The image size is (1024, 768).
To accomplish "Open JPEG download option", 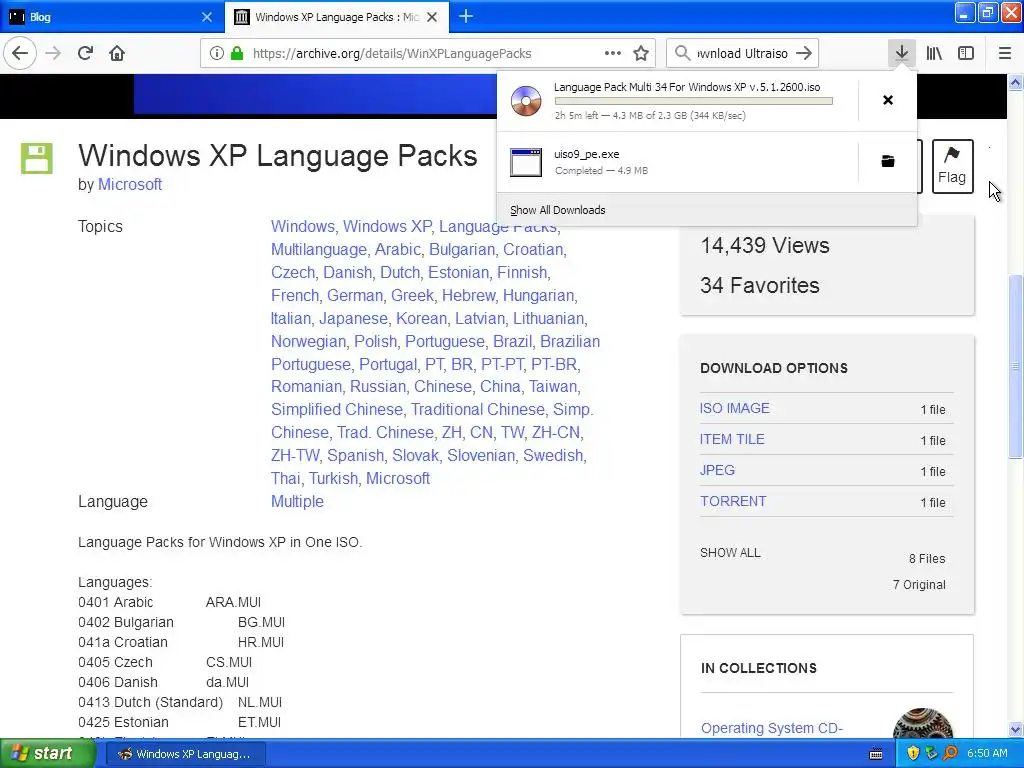I will click(x=717, y=470).
